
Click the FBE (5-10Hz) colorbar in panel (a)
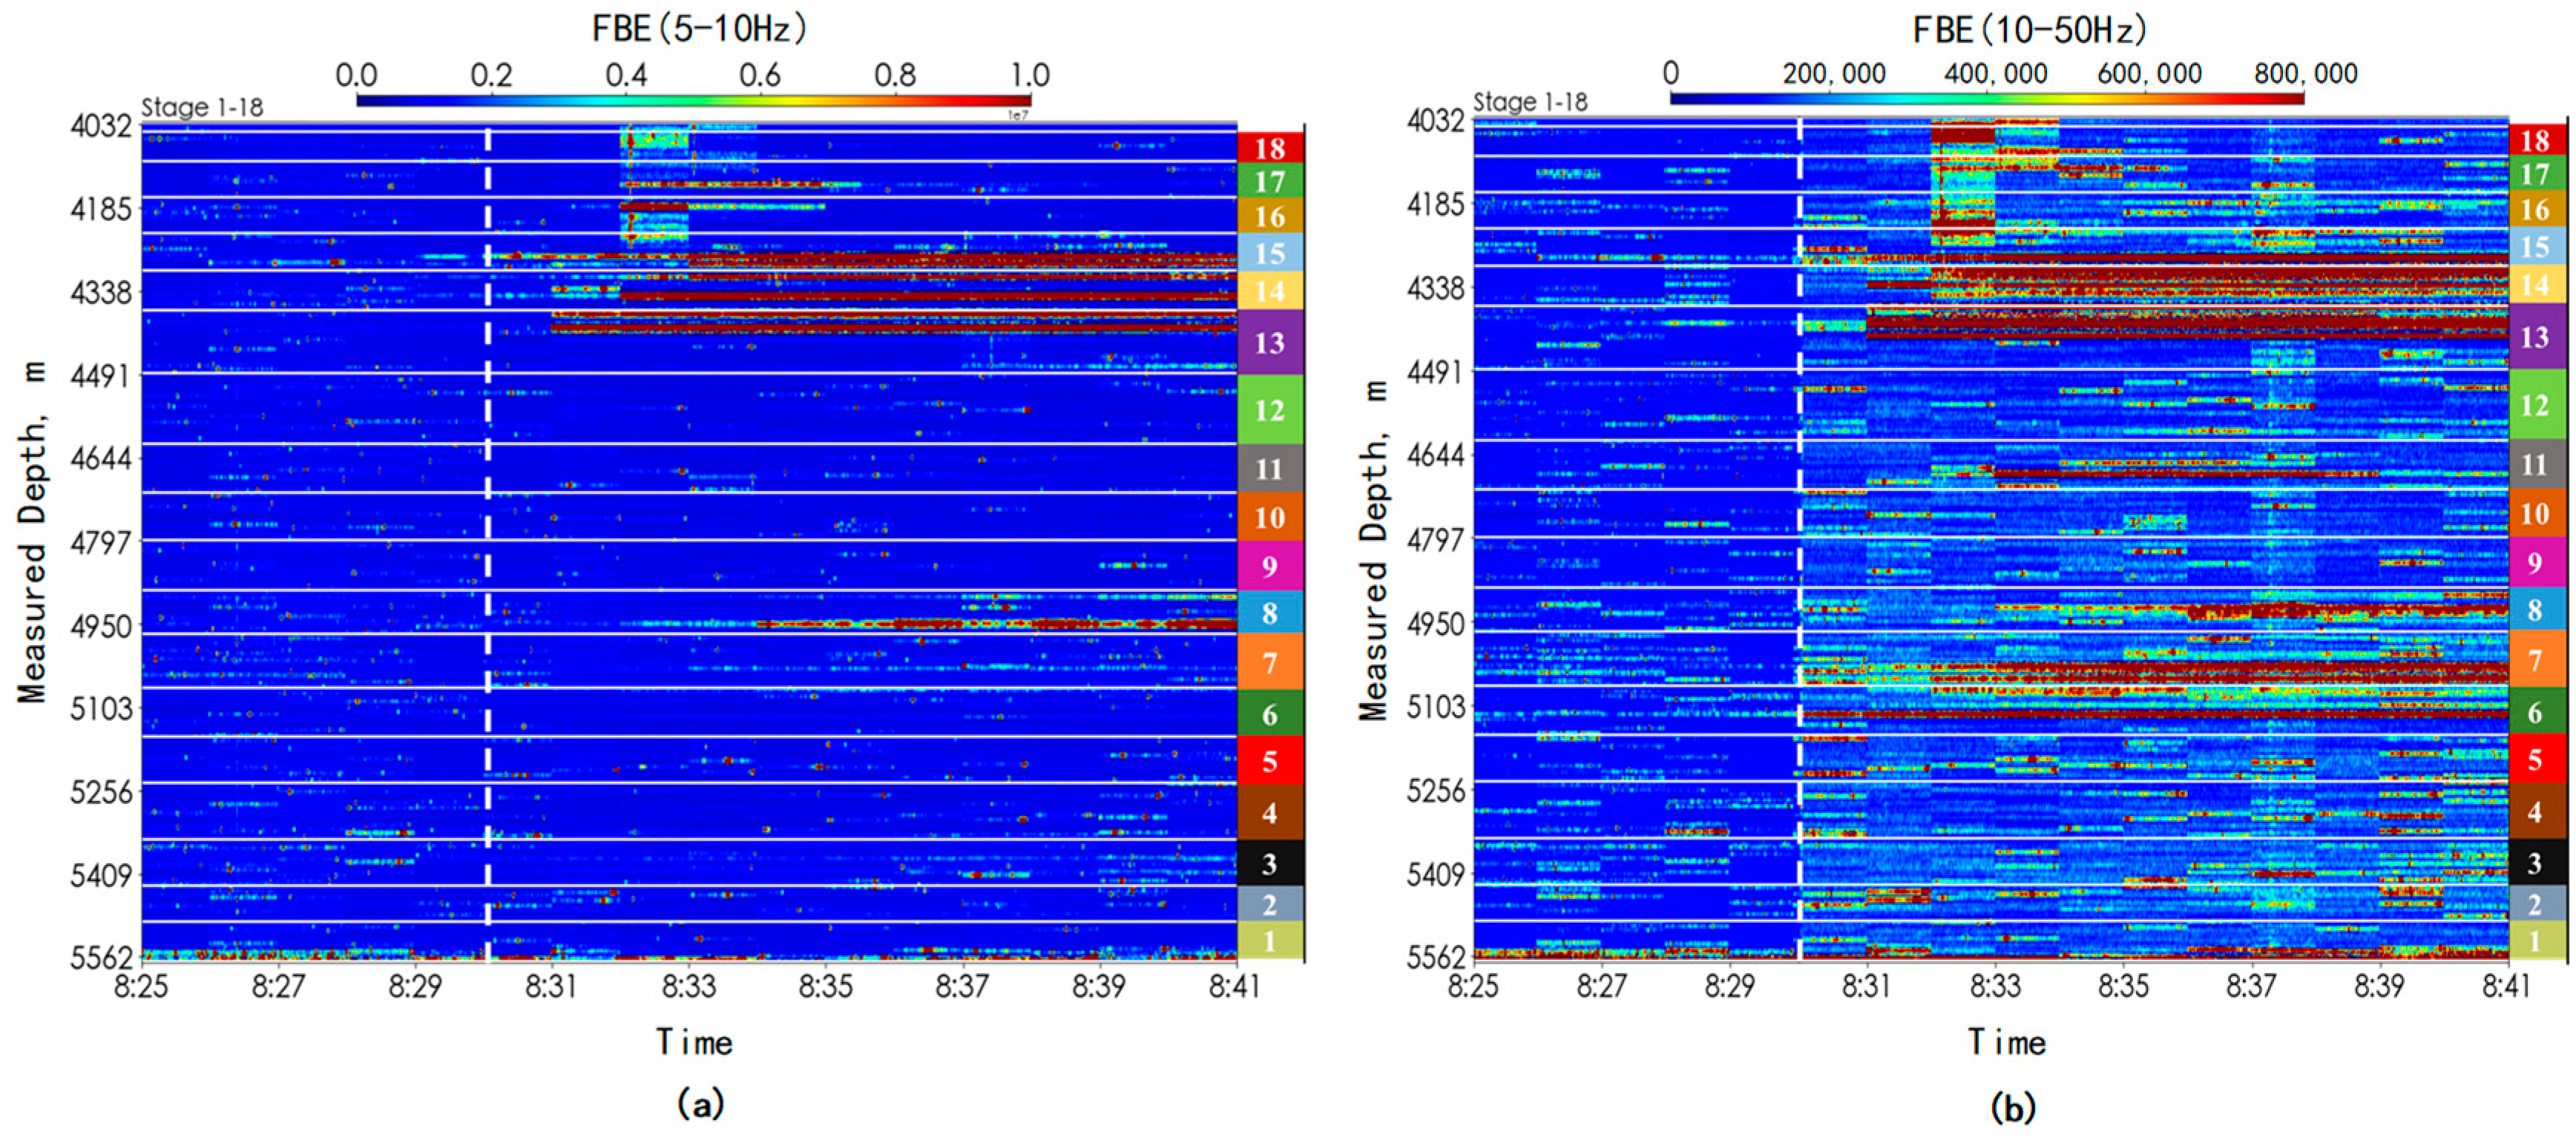[x=693, y=100]
